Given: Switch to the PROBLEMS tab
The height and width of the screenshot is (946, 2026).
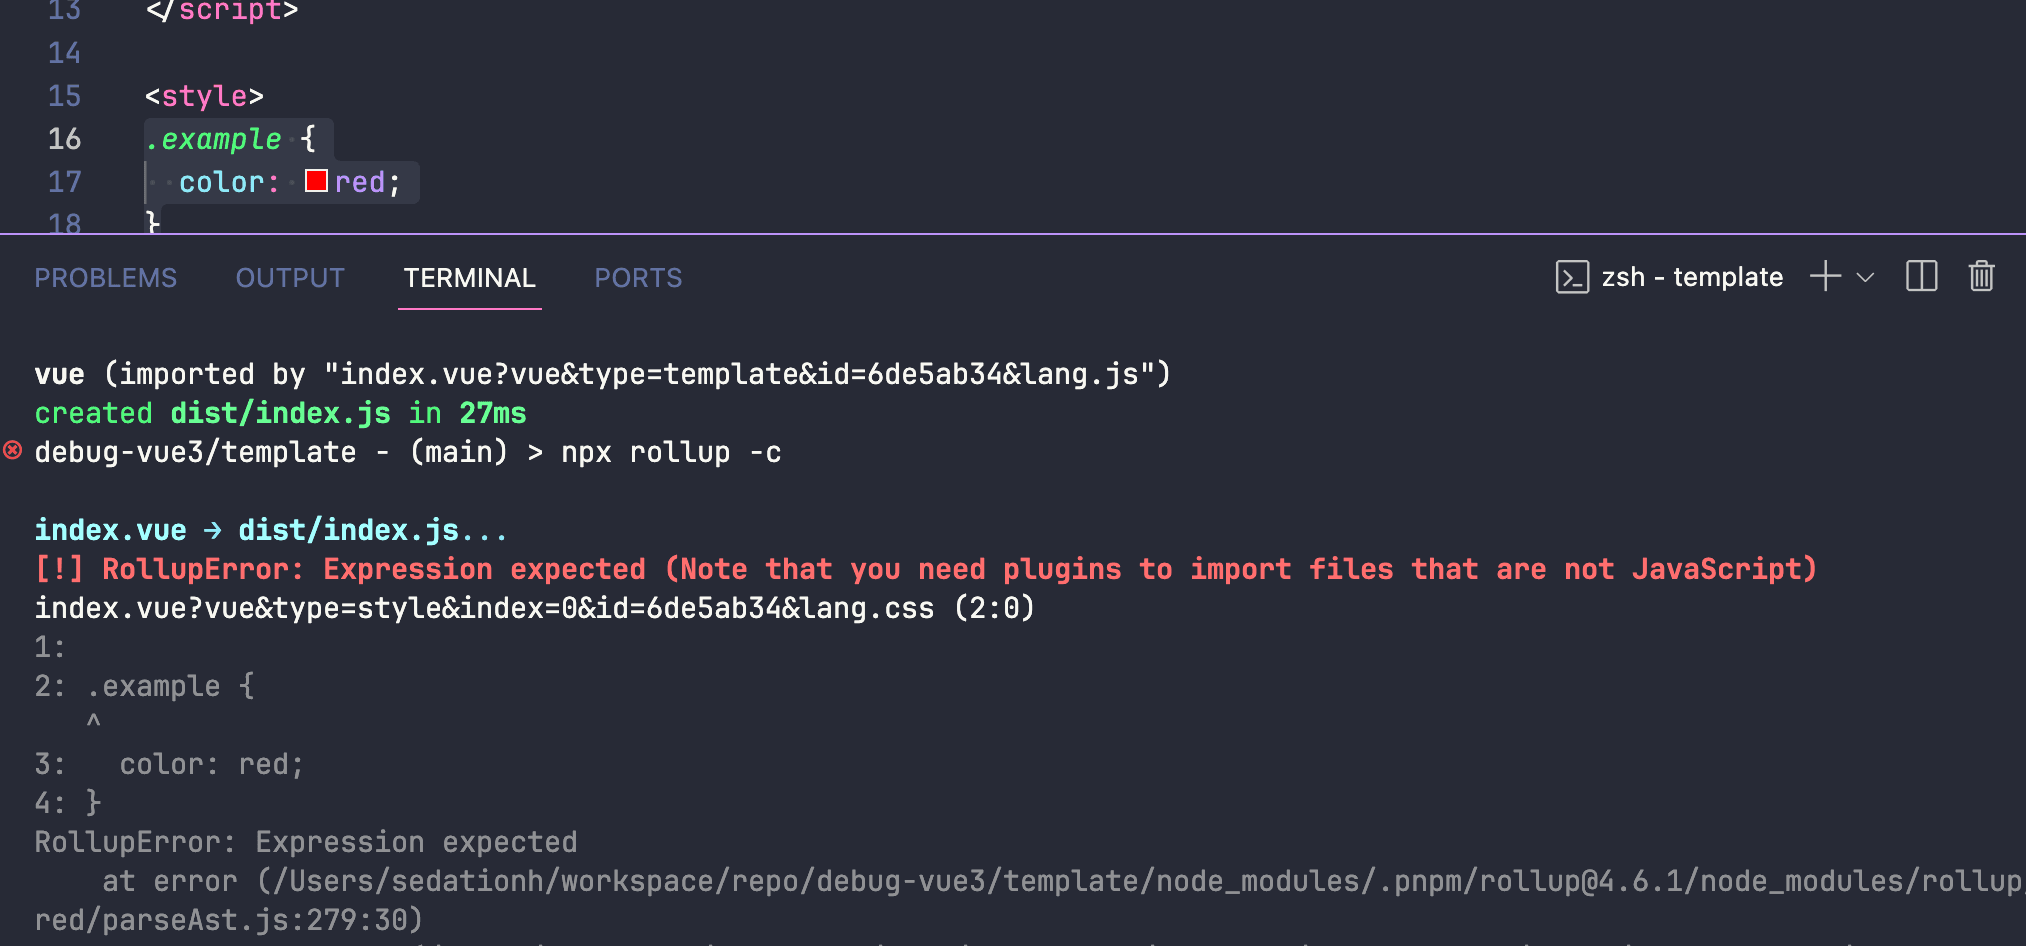Looking at the screenshot, I should (x=105, y=278).
